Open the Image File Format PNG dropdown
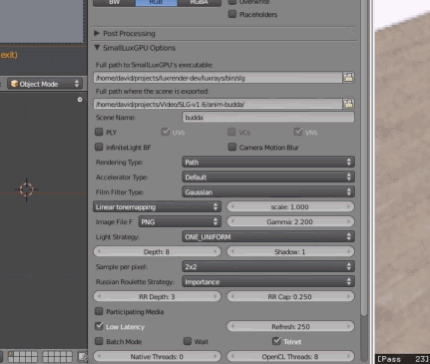This screenshot has width=430, height=364. 179,222
